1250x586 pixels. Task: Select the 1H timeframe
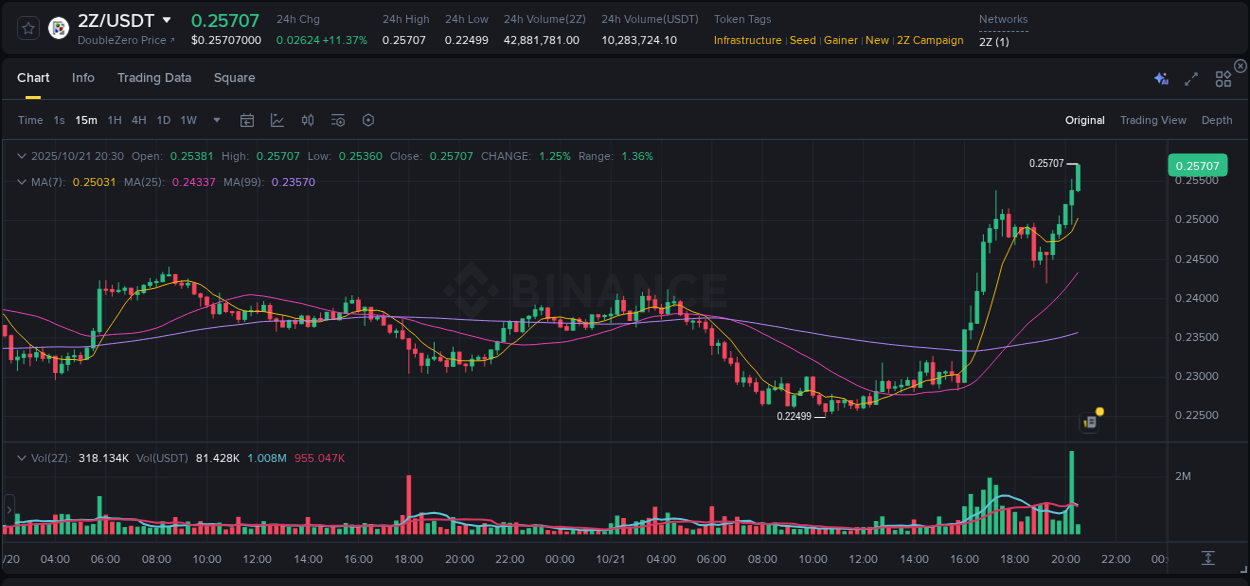pyautogui.click(x=115, y=120)
